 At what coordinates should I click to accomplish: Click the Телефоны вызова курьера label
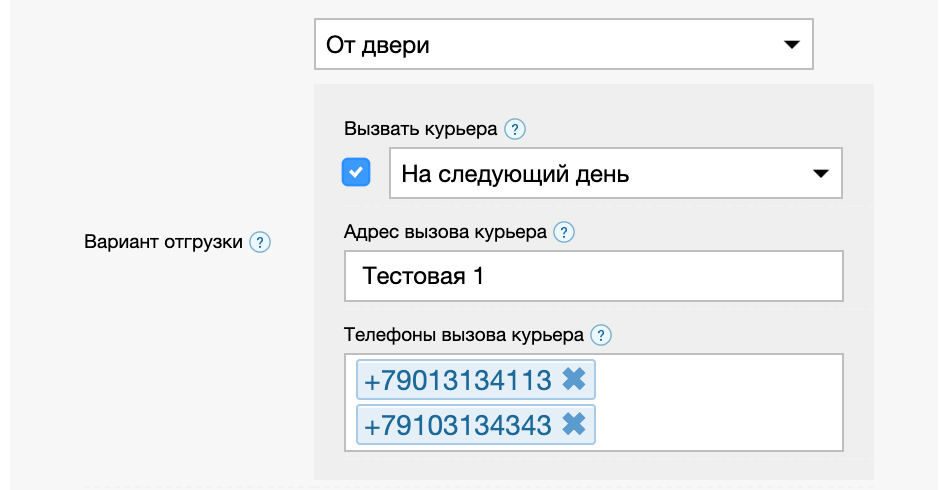[x=464, y=335]
